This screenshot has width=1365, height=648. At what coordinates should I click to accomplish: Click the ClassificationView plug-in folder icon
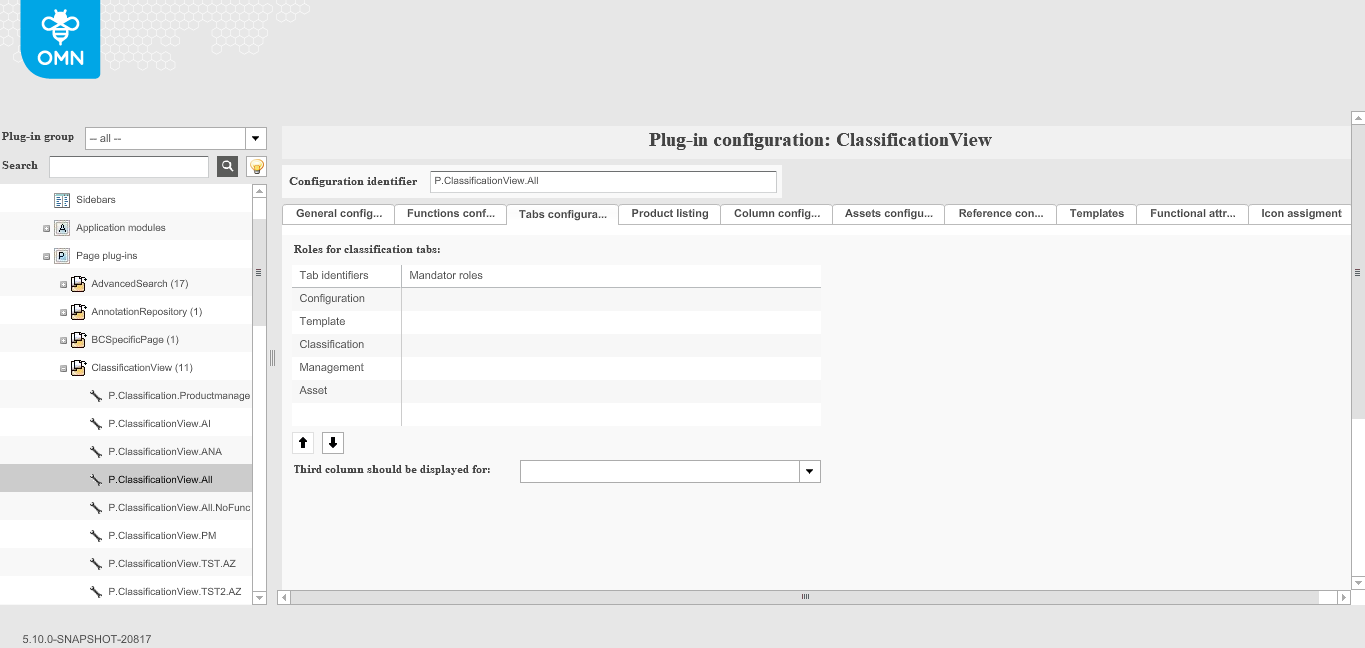pyautogui.click(x=78, y=367)
